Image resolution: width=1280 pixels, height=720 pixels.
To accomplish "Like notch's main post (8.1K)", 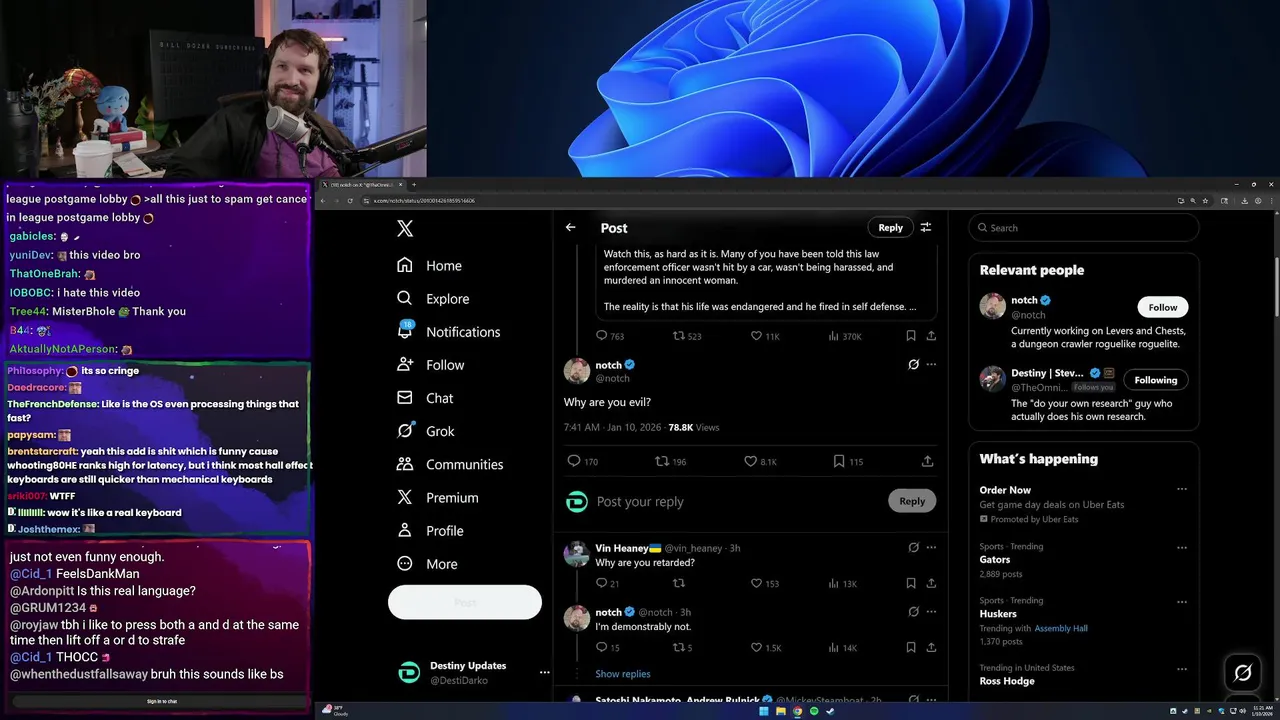I will coord(760,461).
